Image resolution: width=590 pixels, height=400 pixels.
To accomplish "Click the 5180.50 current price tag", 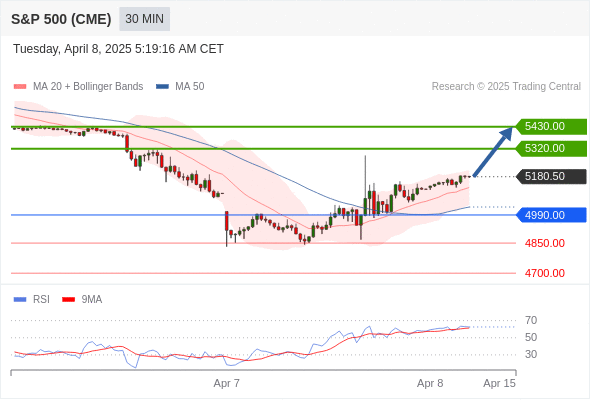I will [551, 176].
